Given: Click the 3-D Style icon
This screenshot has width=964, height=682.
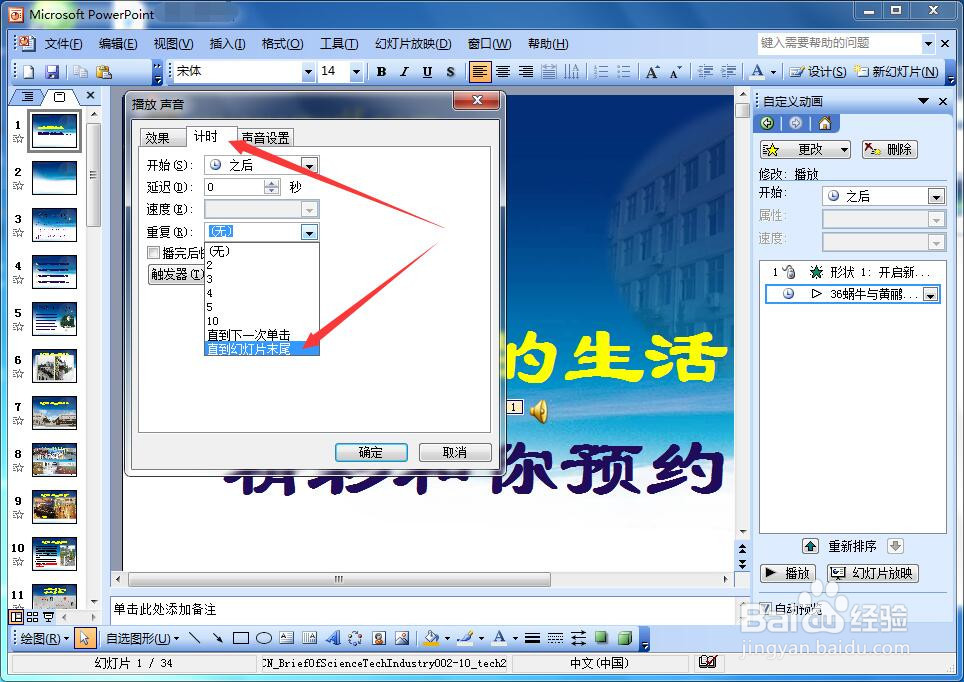Looking at the screenshot, I should coord(624,638).
